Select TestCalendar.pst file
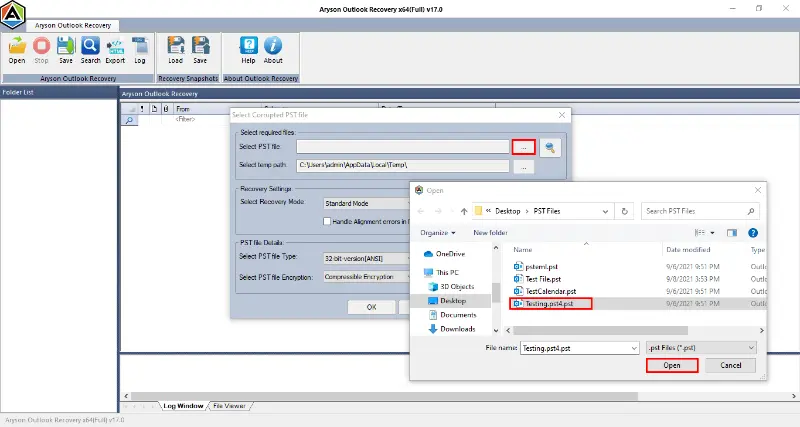This screenshot has width=800, height=427. point(544,291)
